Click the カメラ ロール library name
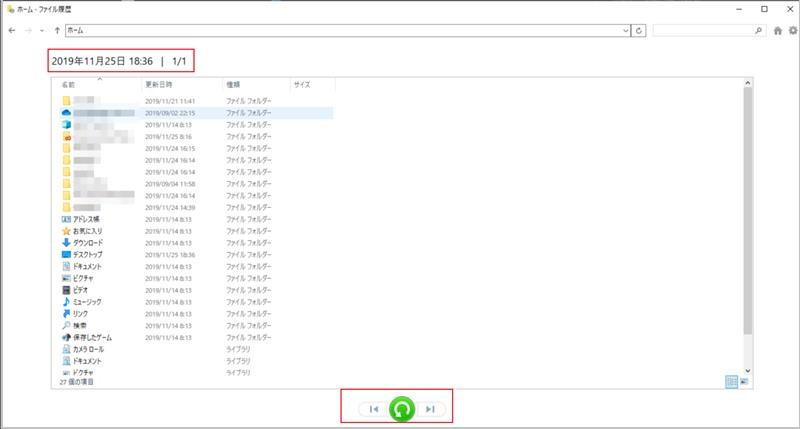Viewport: 800px width, 429px height. pyautogui.click(x=88, y=349)
